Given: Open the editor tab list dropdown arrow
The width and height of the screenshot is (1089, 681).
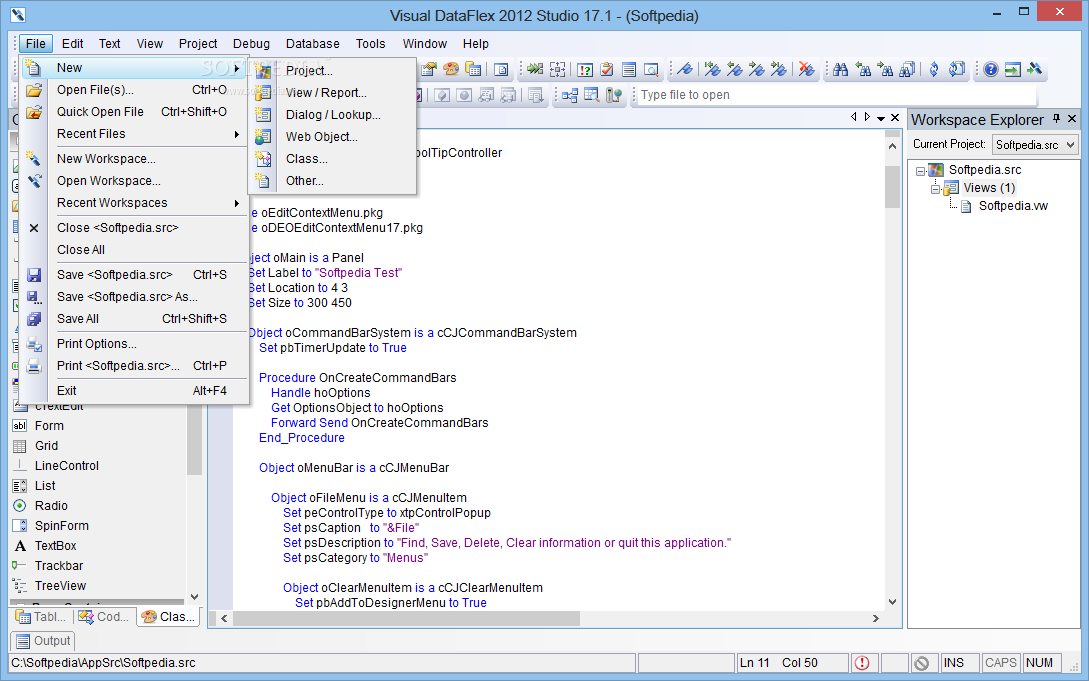Looking at the screenshot, I should click(881, 118).
